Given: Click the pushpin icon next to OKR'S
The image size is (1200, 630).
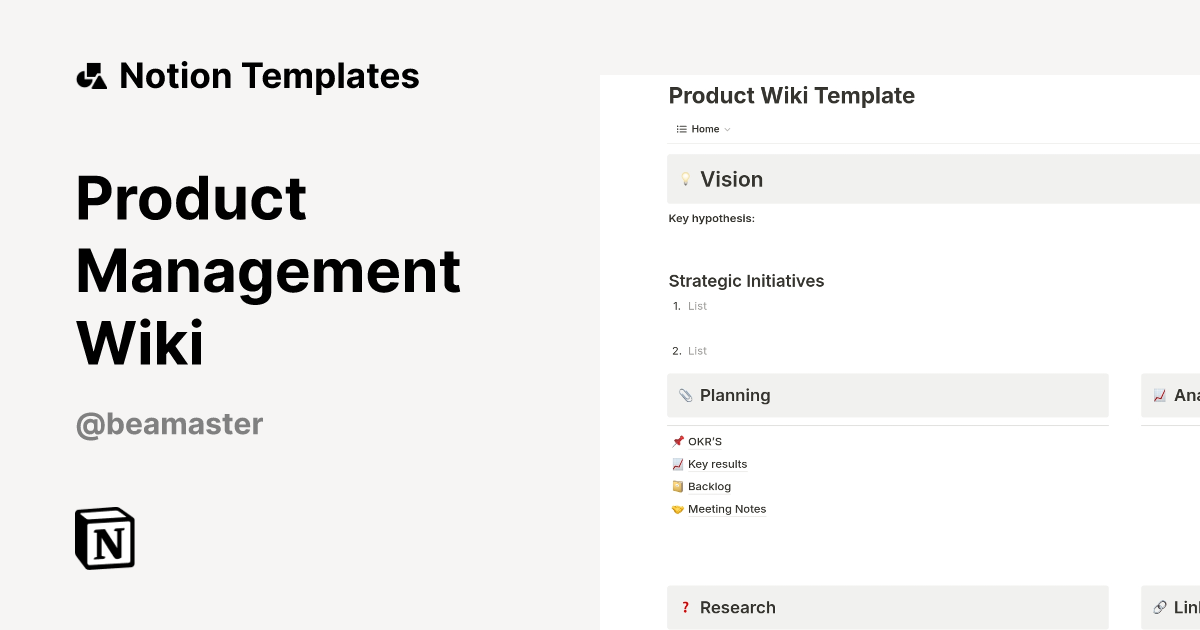Looking at the screenshot, I should tap(678, 441).
